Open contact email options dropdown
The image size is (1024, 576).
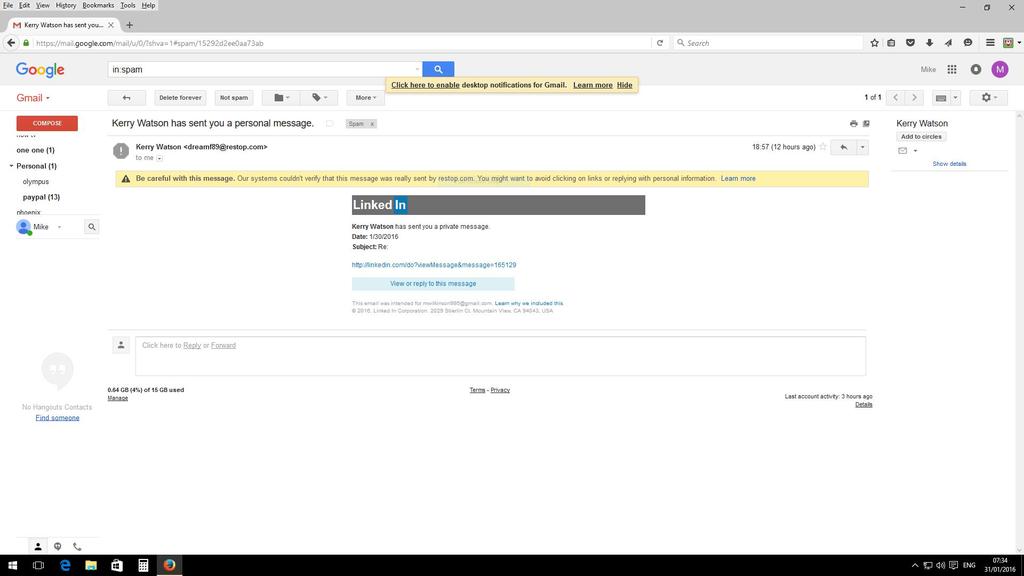915,151
